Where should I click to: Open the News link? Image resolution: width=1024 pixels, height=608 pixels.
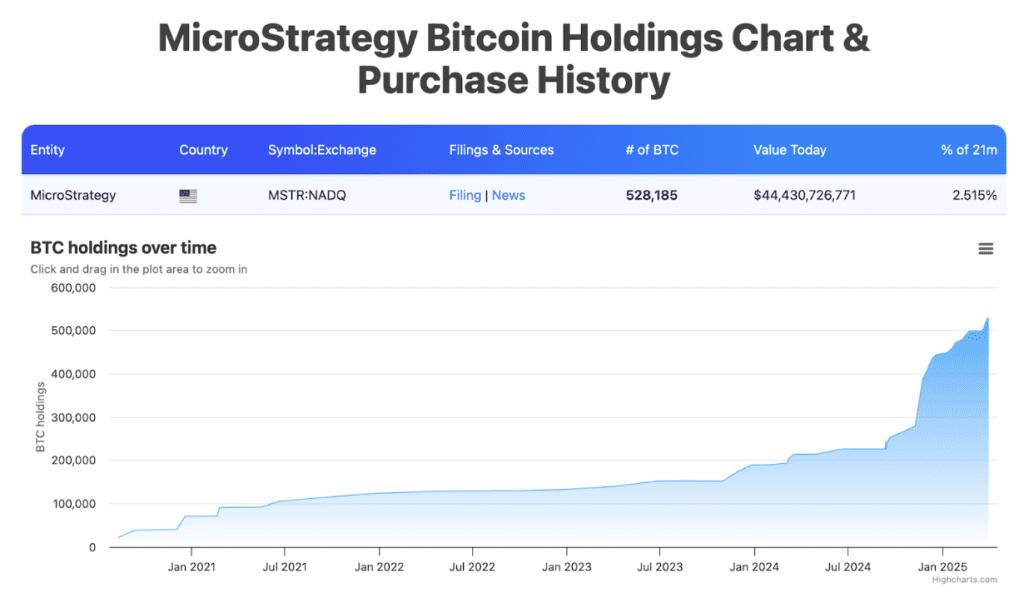coord(508,195)
